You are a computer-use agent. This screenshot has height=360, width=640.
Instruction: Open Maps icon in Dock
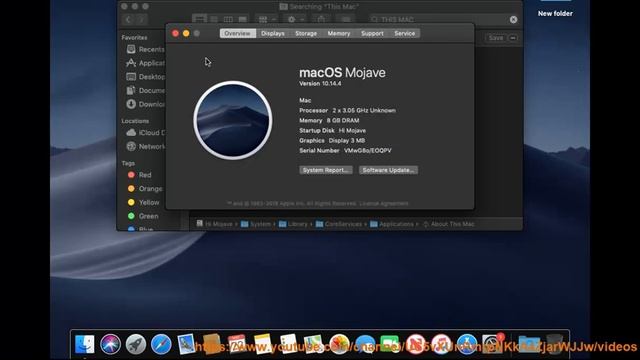(x=313, y=344)
